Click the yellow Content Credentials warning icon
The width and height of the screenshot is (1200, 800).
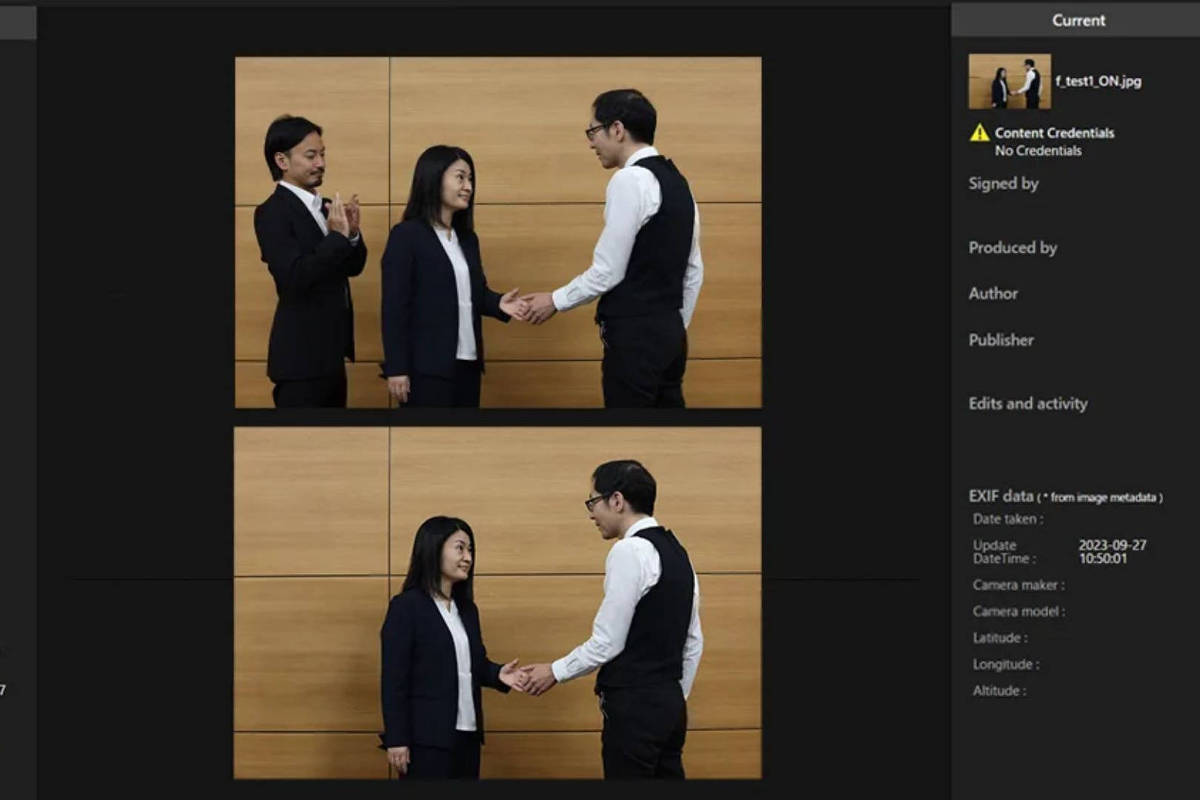(x=979, y=133)
